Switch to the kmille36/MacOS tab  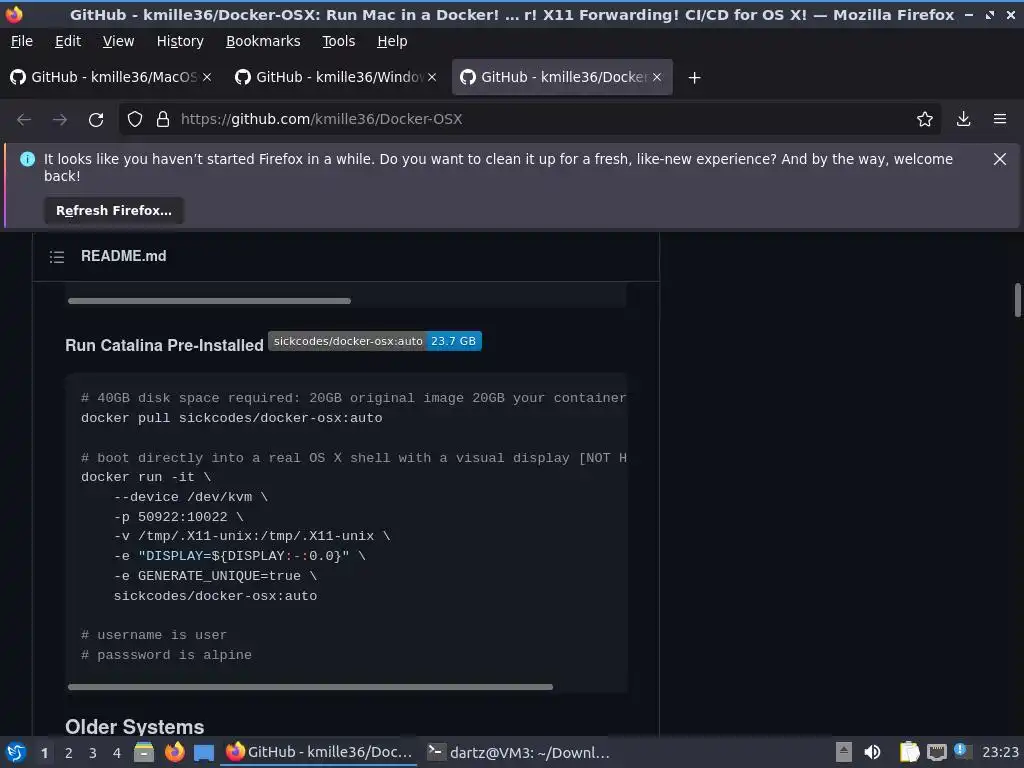click(111, 78)
